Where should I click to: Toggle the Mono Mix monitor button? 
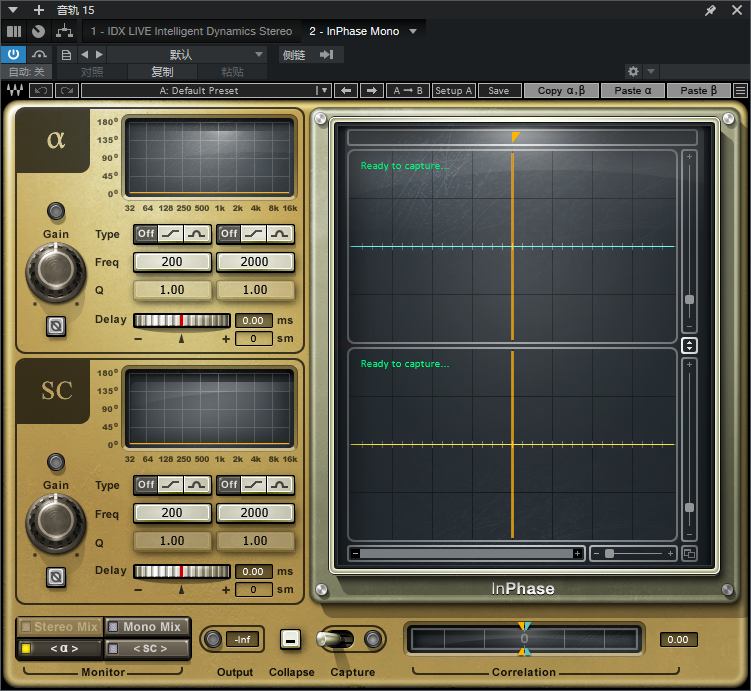pos(148,627)
